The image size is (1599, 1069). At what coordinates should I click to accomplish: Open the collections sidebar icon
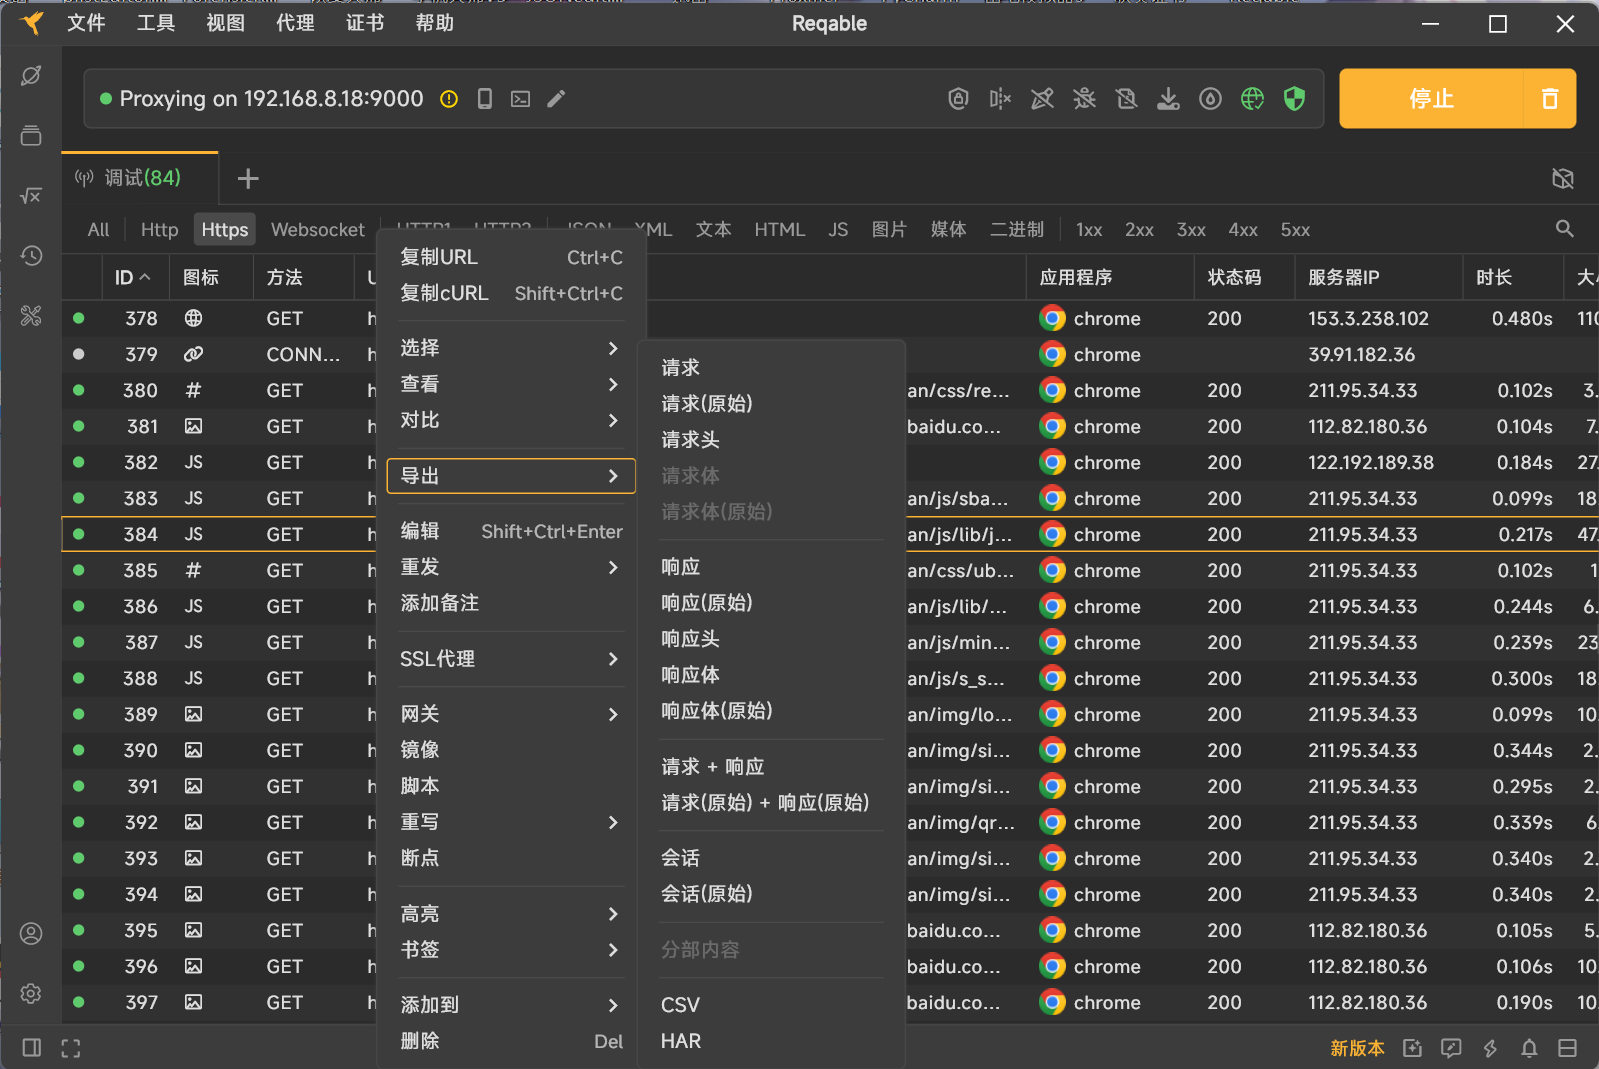coord(31,135)
